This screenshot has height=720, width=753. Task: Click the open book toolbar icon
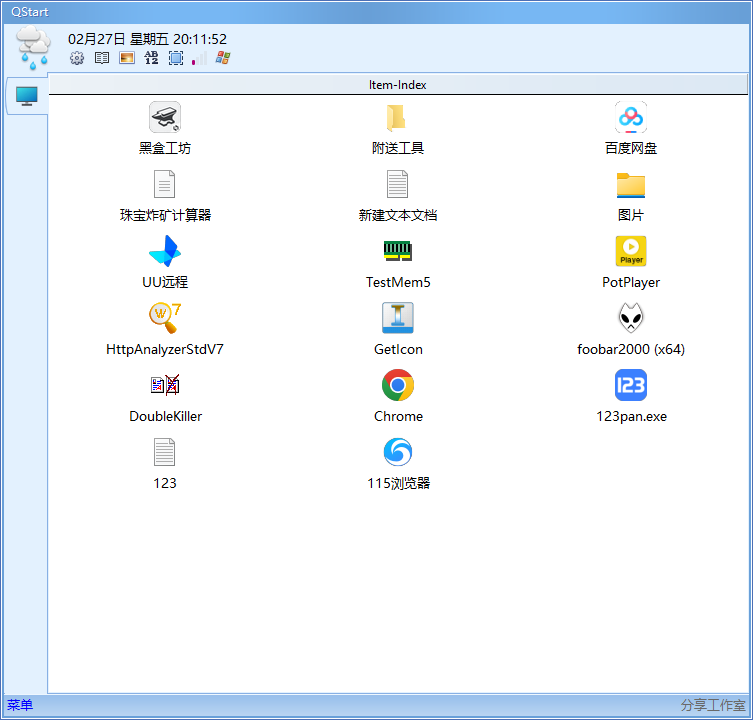[x=102, y=58]
